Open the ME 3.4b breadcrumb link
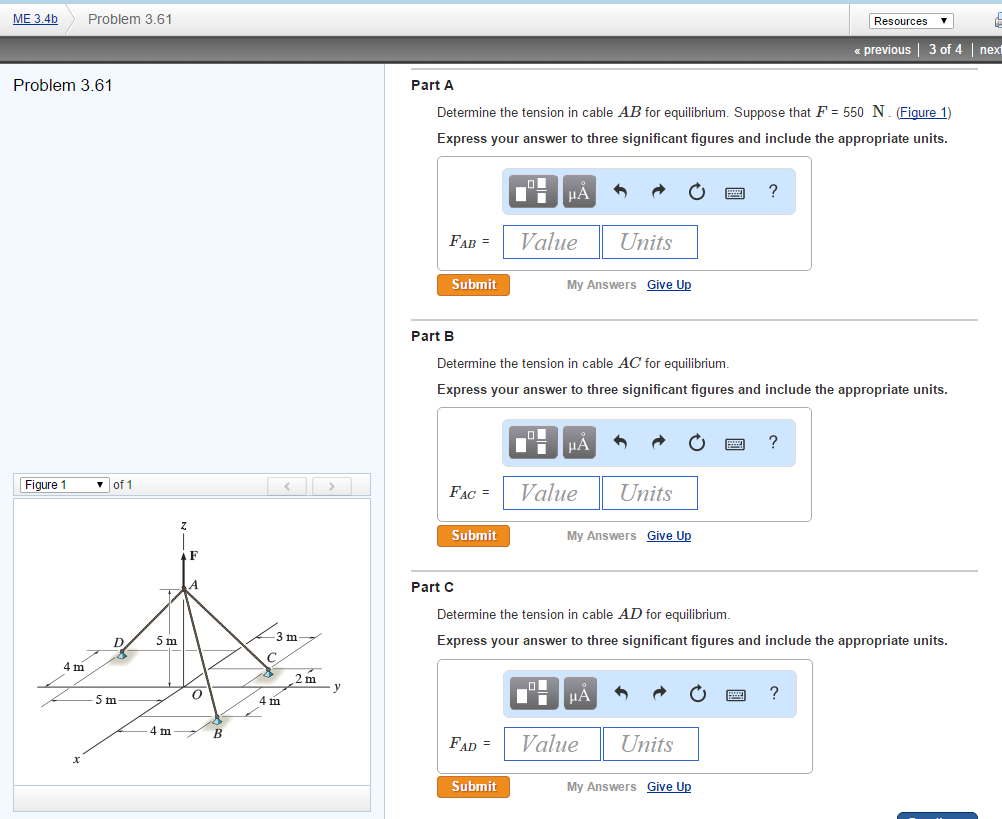The width and height of the screenshot is (1002, 819). coord(35,18)
